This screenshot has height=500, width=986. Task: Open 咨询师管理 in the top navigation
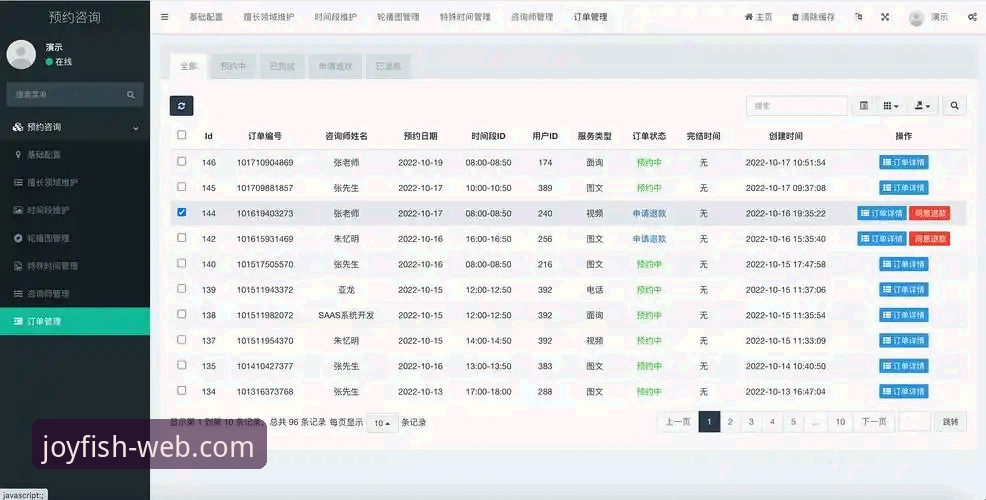[532, 17]
